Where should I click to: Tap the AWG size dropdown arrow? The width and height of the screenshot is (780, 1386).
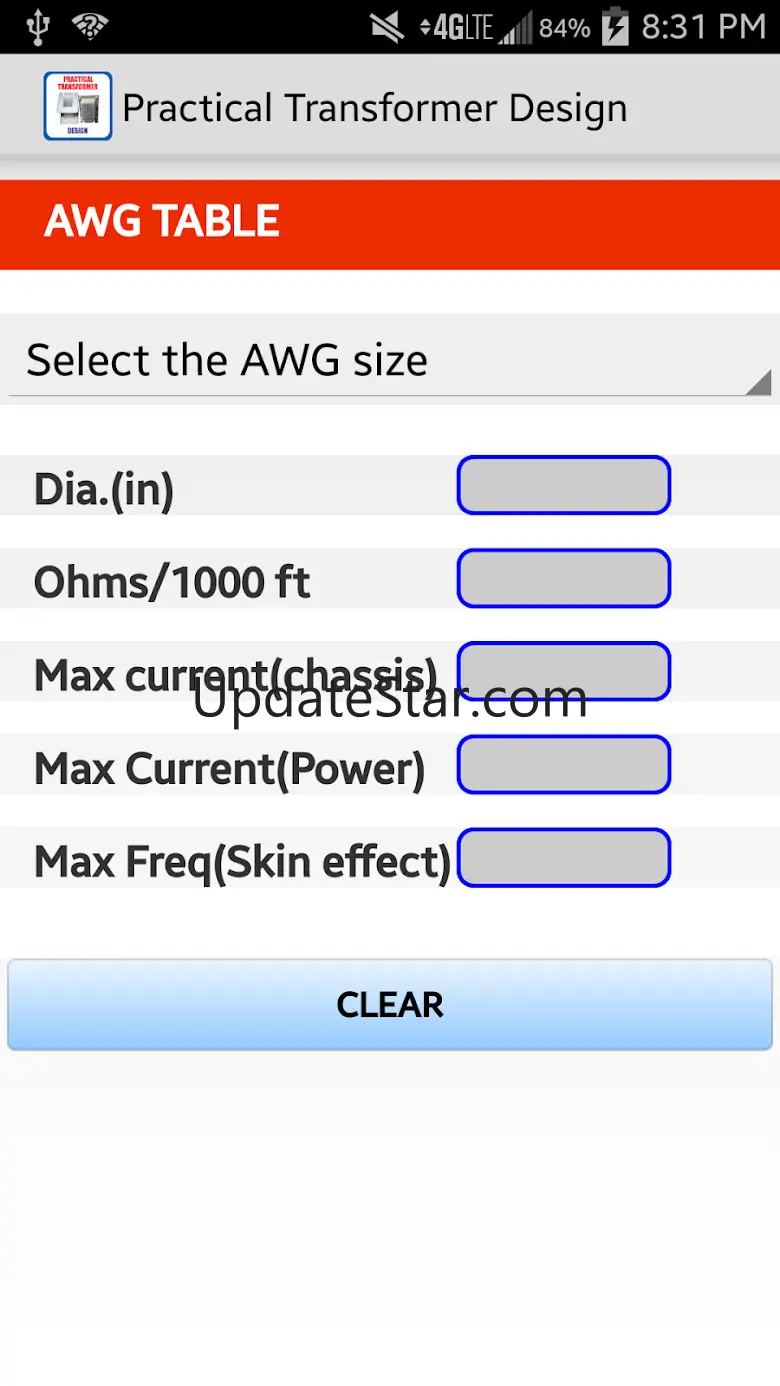[x=759, y=381]
